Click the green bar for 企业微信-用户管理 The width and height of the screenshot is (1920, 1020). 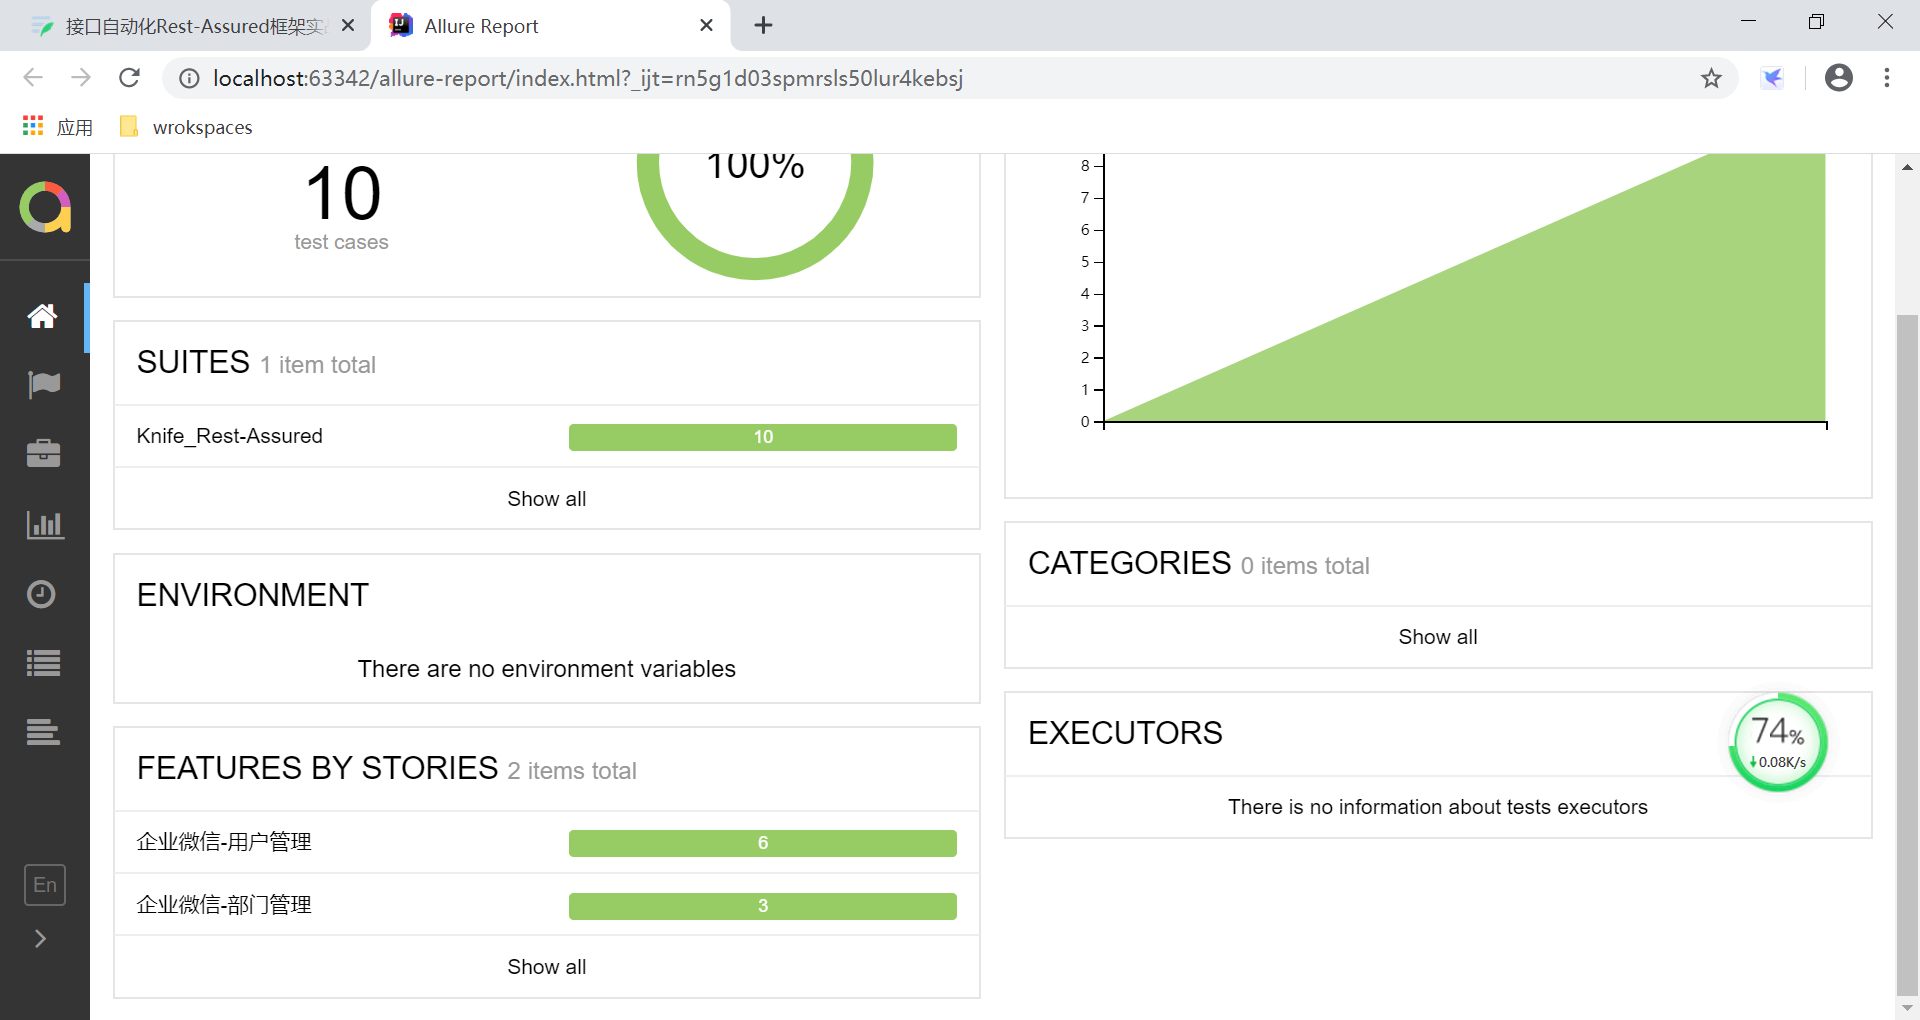point(762,843)
